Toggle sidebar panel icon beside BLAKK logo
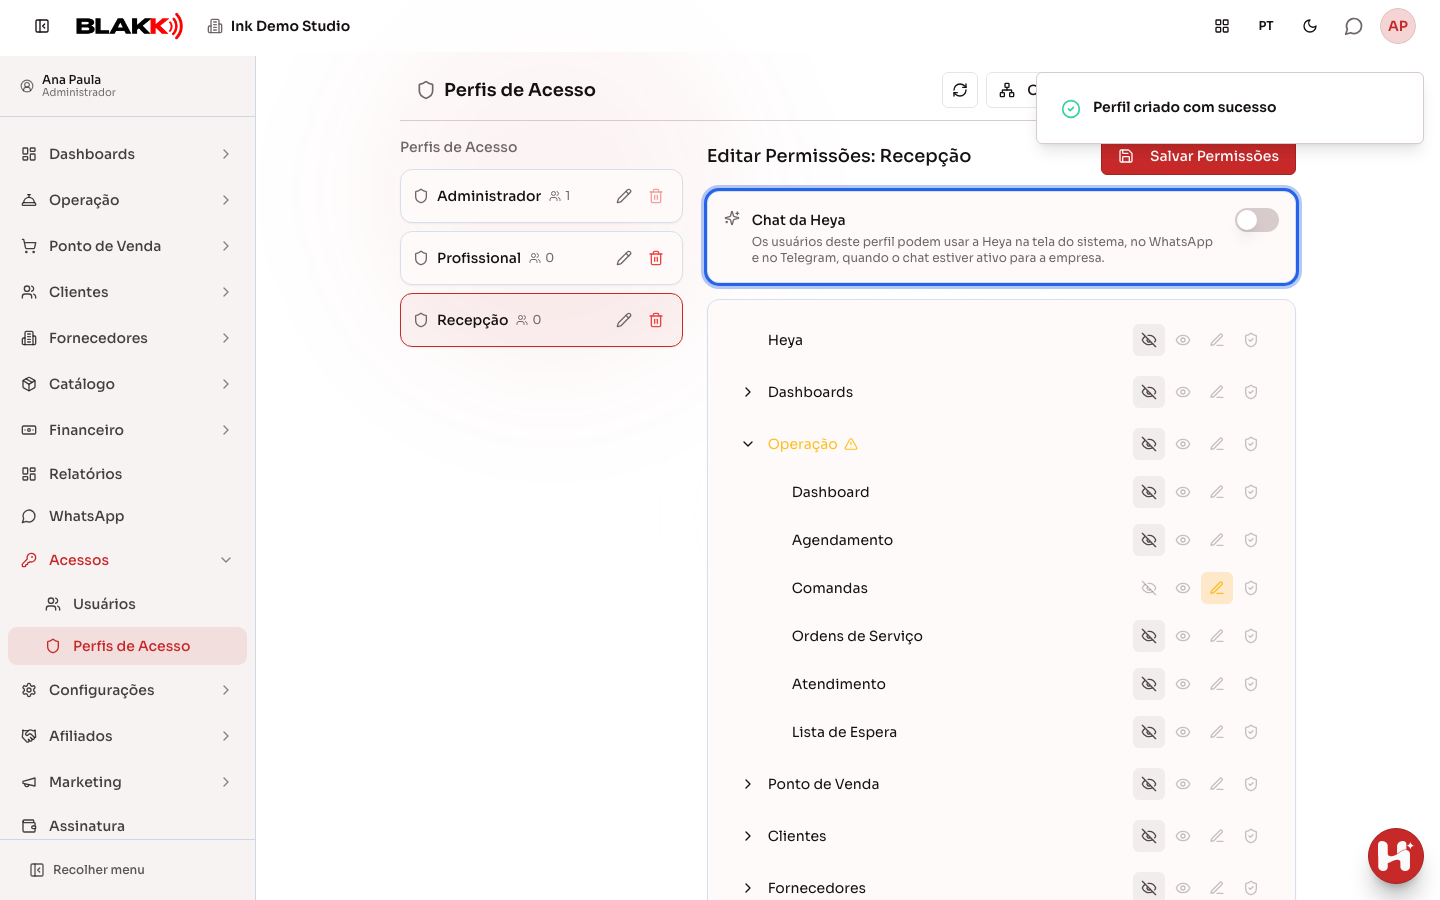1440x900 pixels. [x=42, y=26]
